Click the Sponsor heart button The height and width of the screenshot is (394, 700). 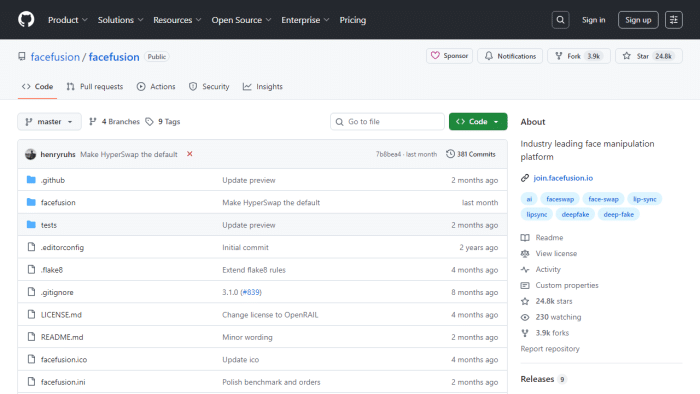coord(449,56)
